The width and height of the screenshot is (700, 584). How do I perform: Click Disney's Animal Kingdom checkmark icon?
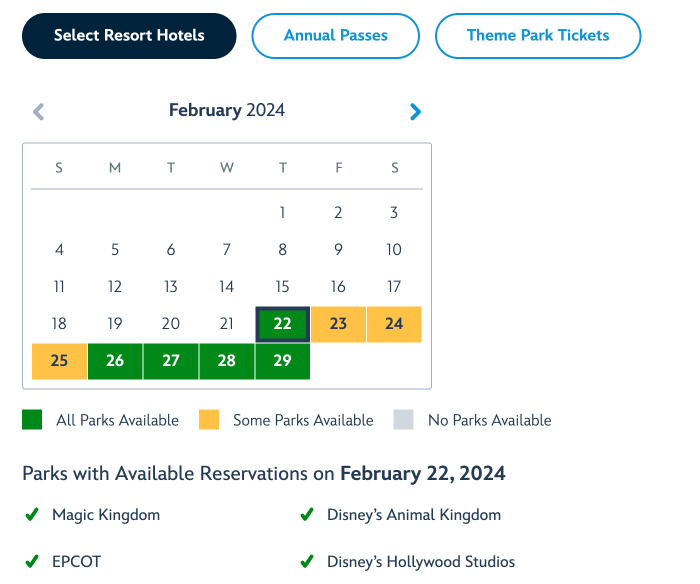tap(307, 516)
